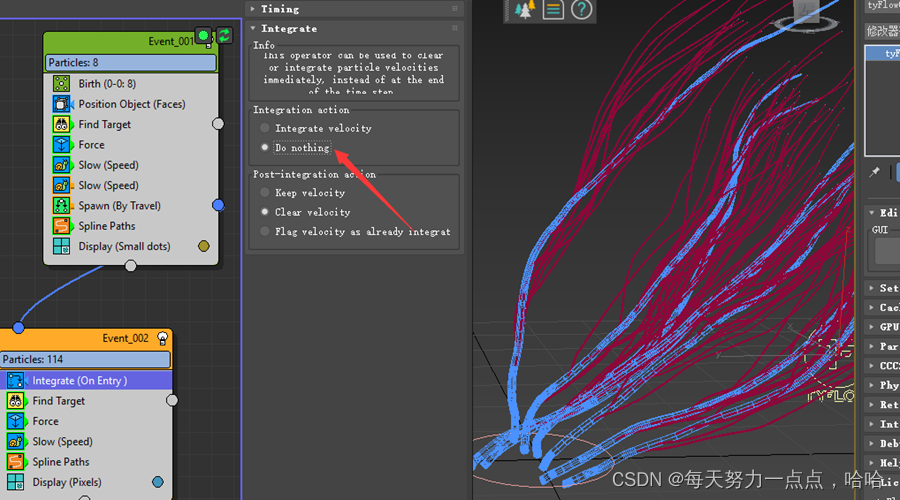
Task: Select the Display (Pixels) operator row
Action: (85, 482)
